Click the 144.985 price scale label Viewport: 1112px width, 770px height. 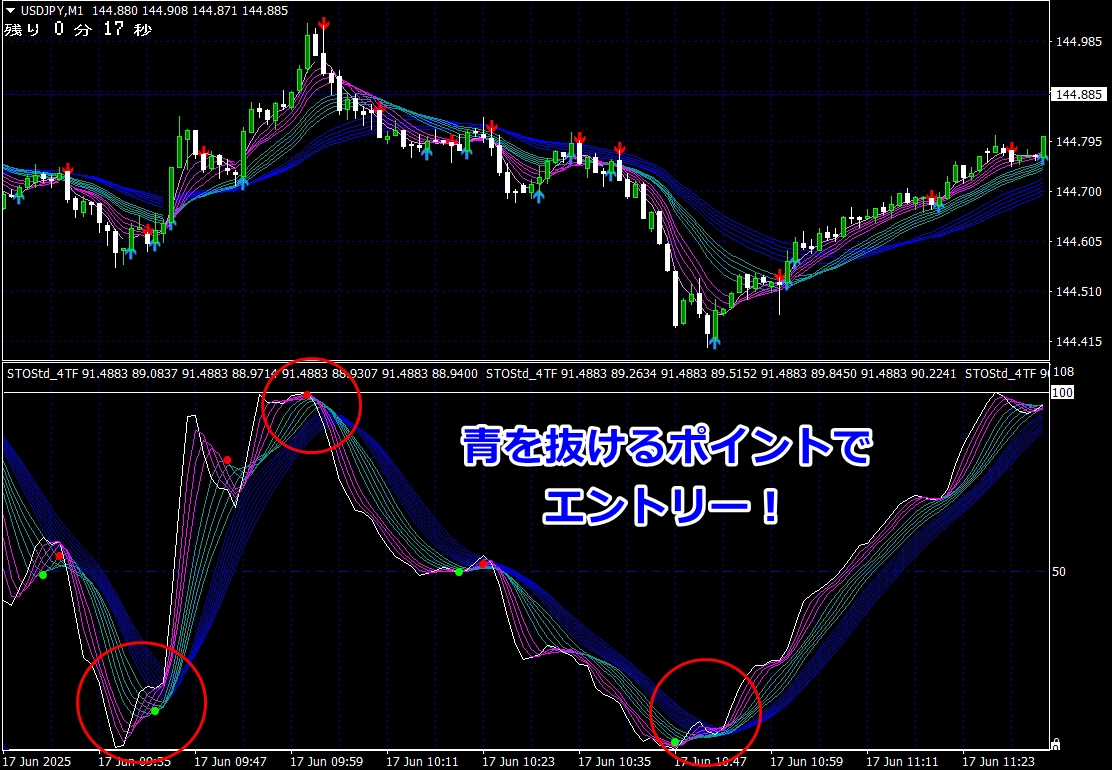pos(1078,42)
